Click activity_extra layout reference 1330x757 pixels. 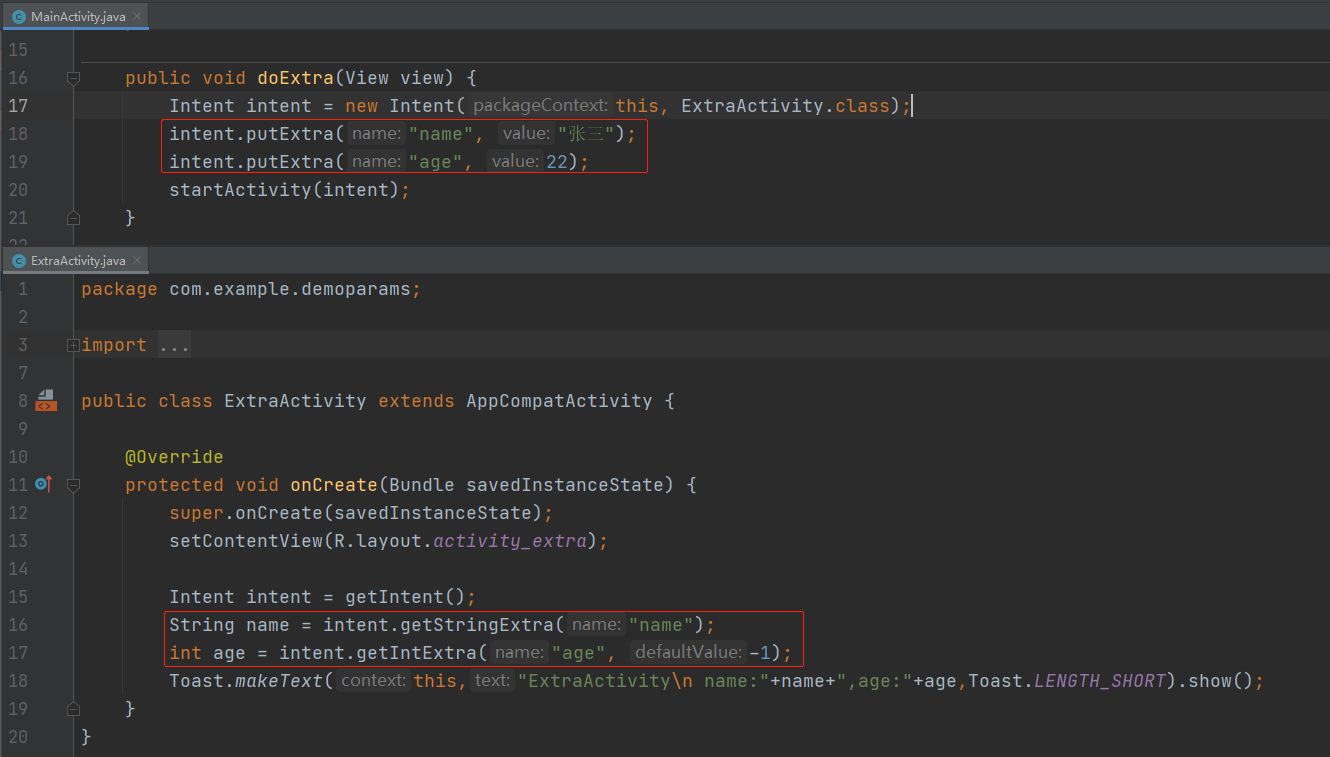(x=510, y=541)
